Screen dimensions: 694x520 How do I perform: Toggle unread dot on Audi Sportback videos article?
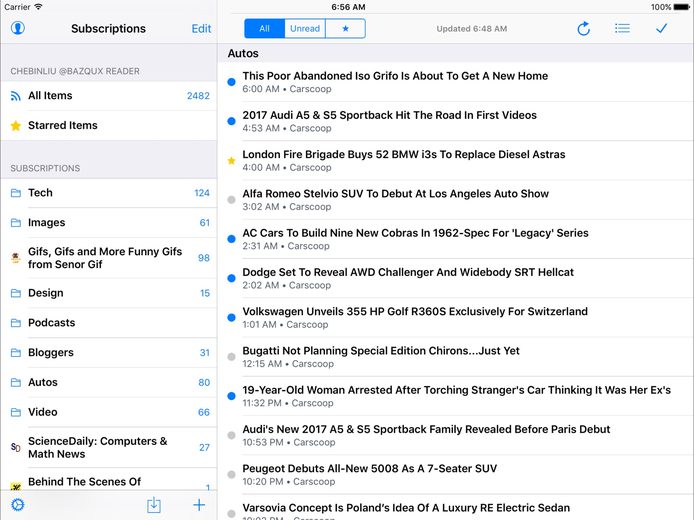[x=231, y=121]
